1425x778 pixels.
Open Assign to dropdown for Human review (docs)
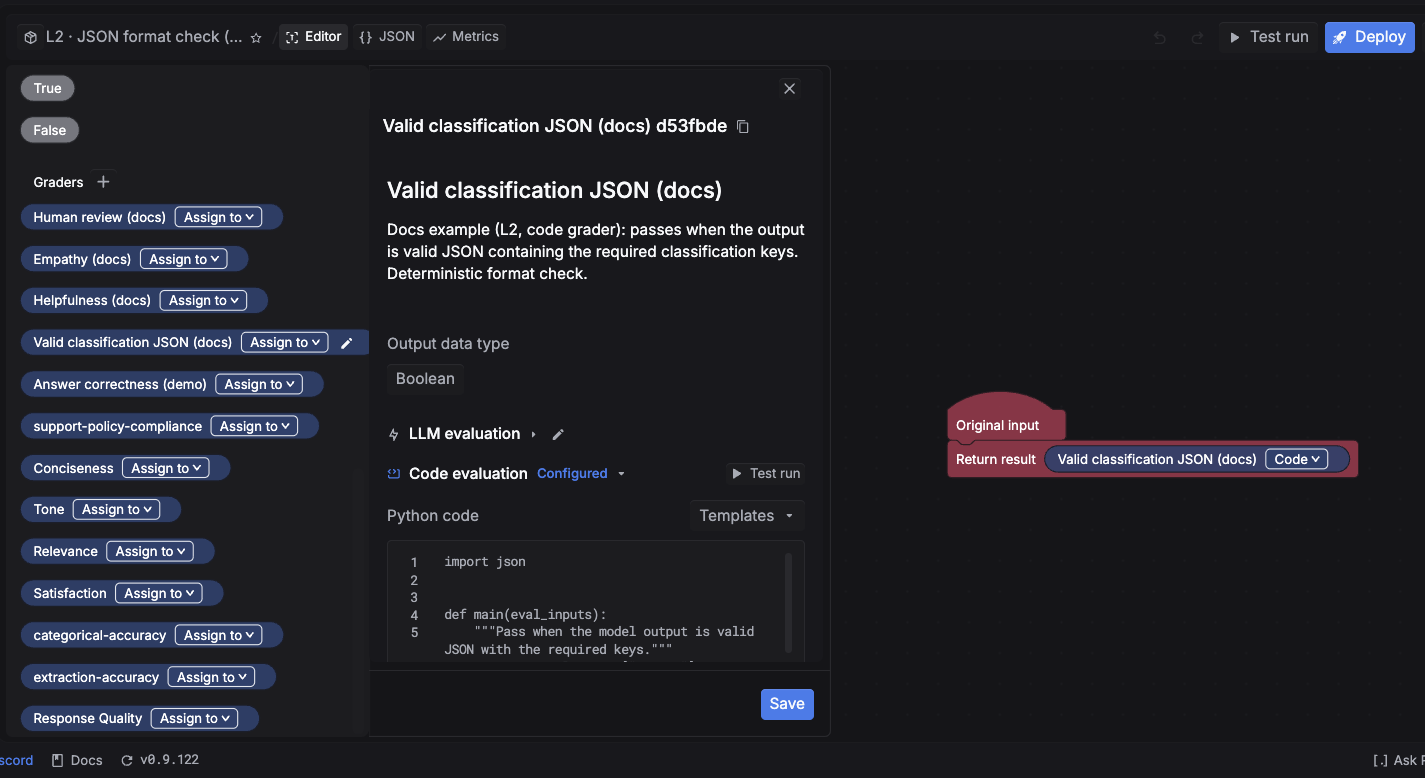click(x=218, y=217)
